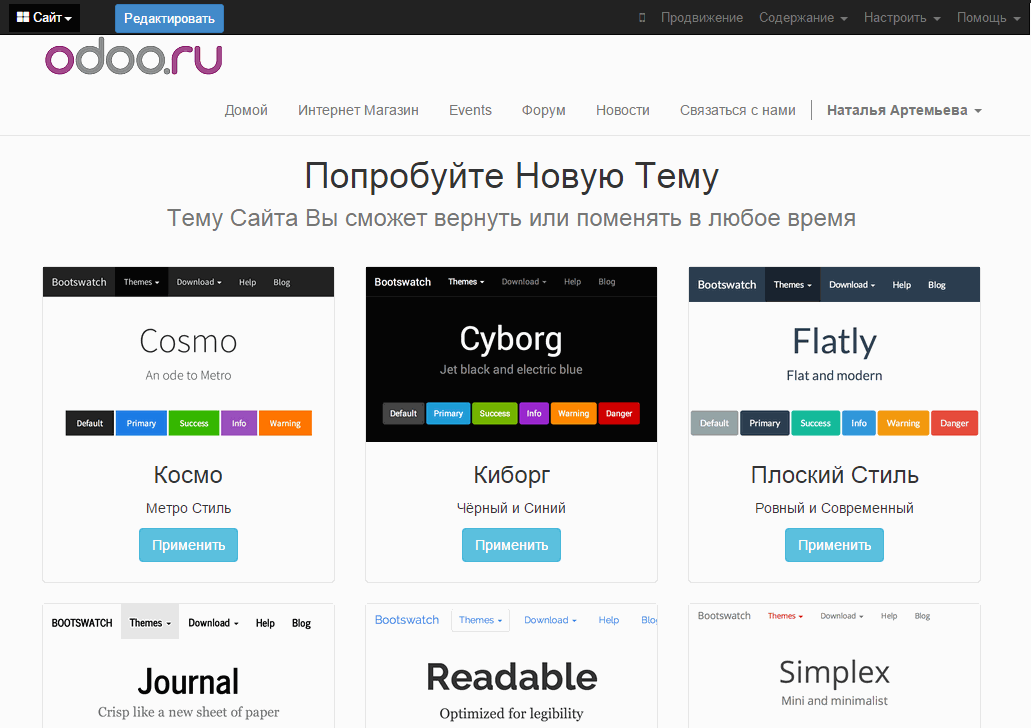Click the Плоский Стиль theme title

834,475
